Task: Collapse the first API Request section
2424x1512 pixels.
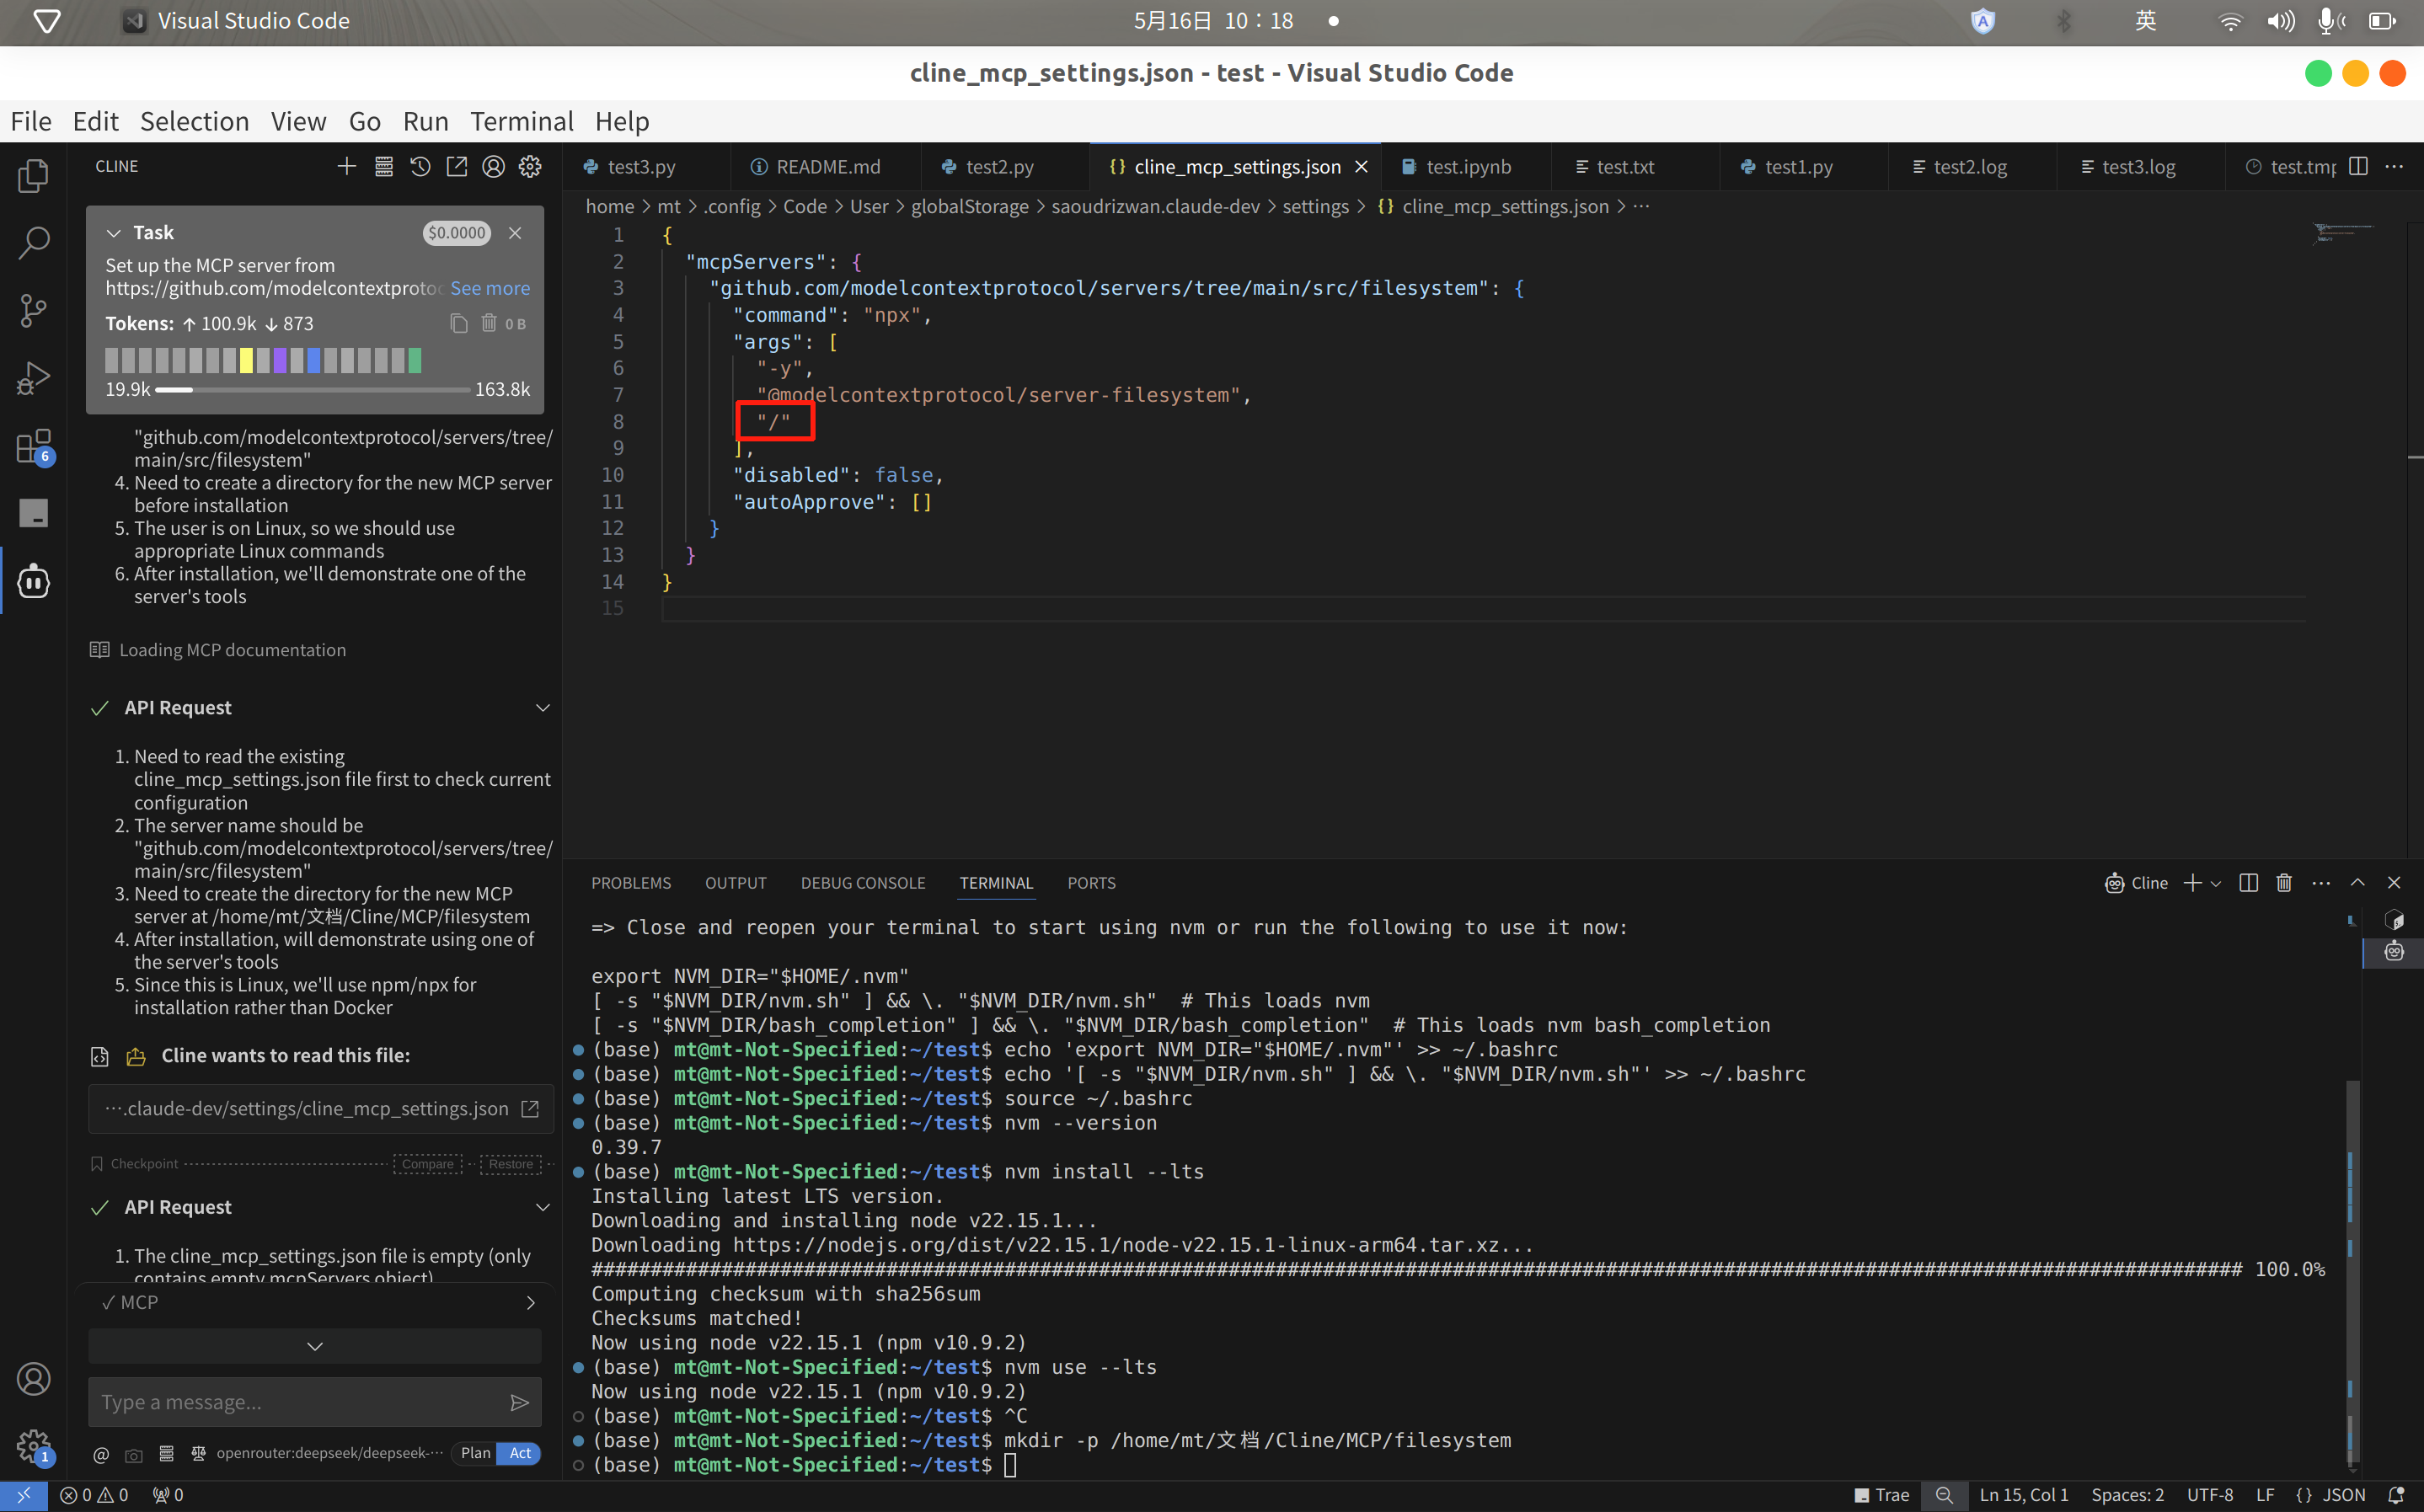Action: 542,708
